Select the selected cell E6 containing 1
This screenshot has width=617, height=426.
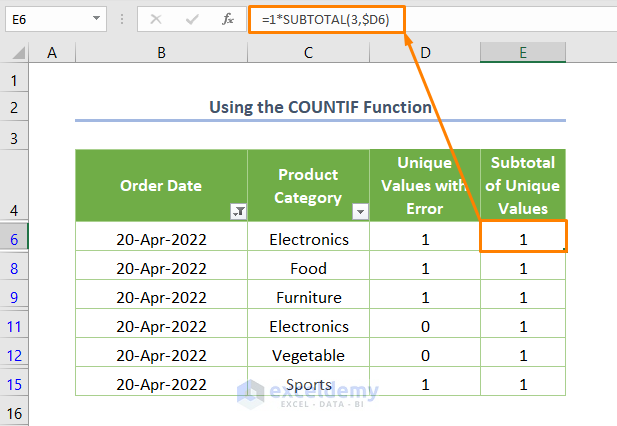[x=523, y=239]
